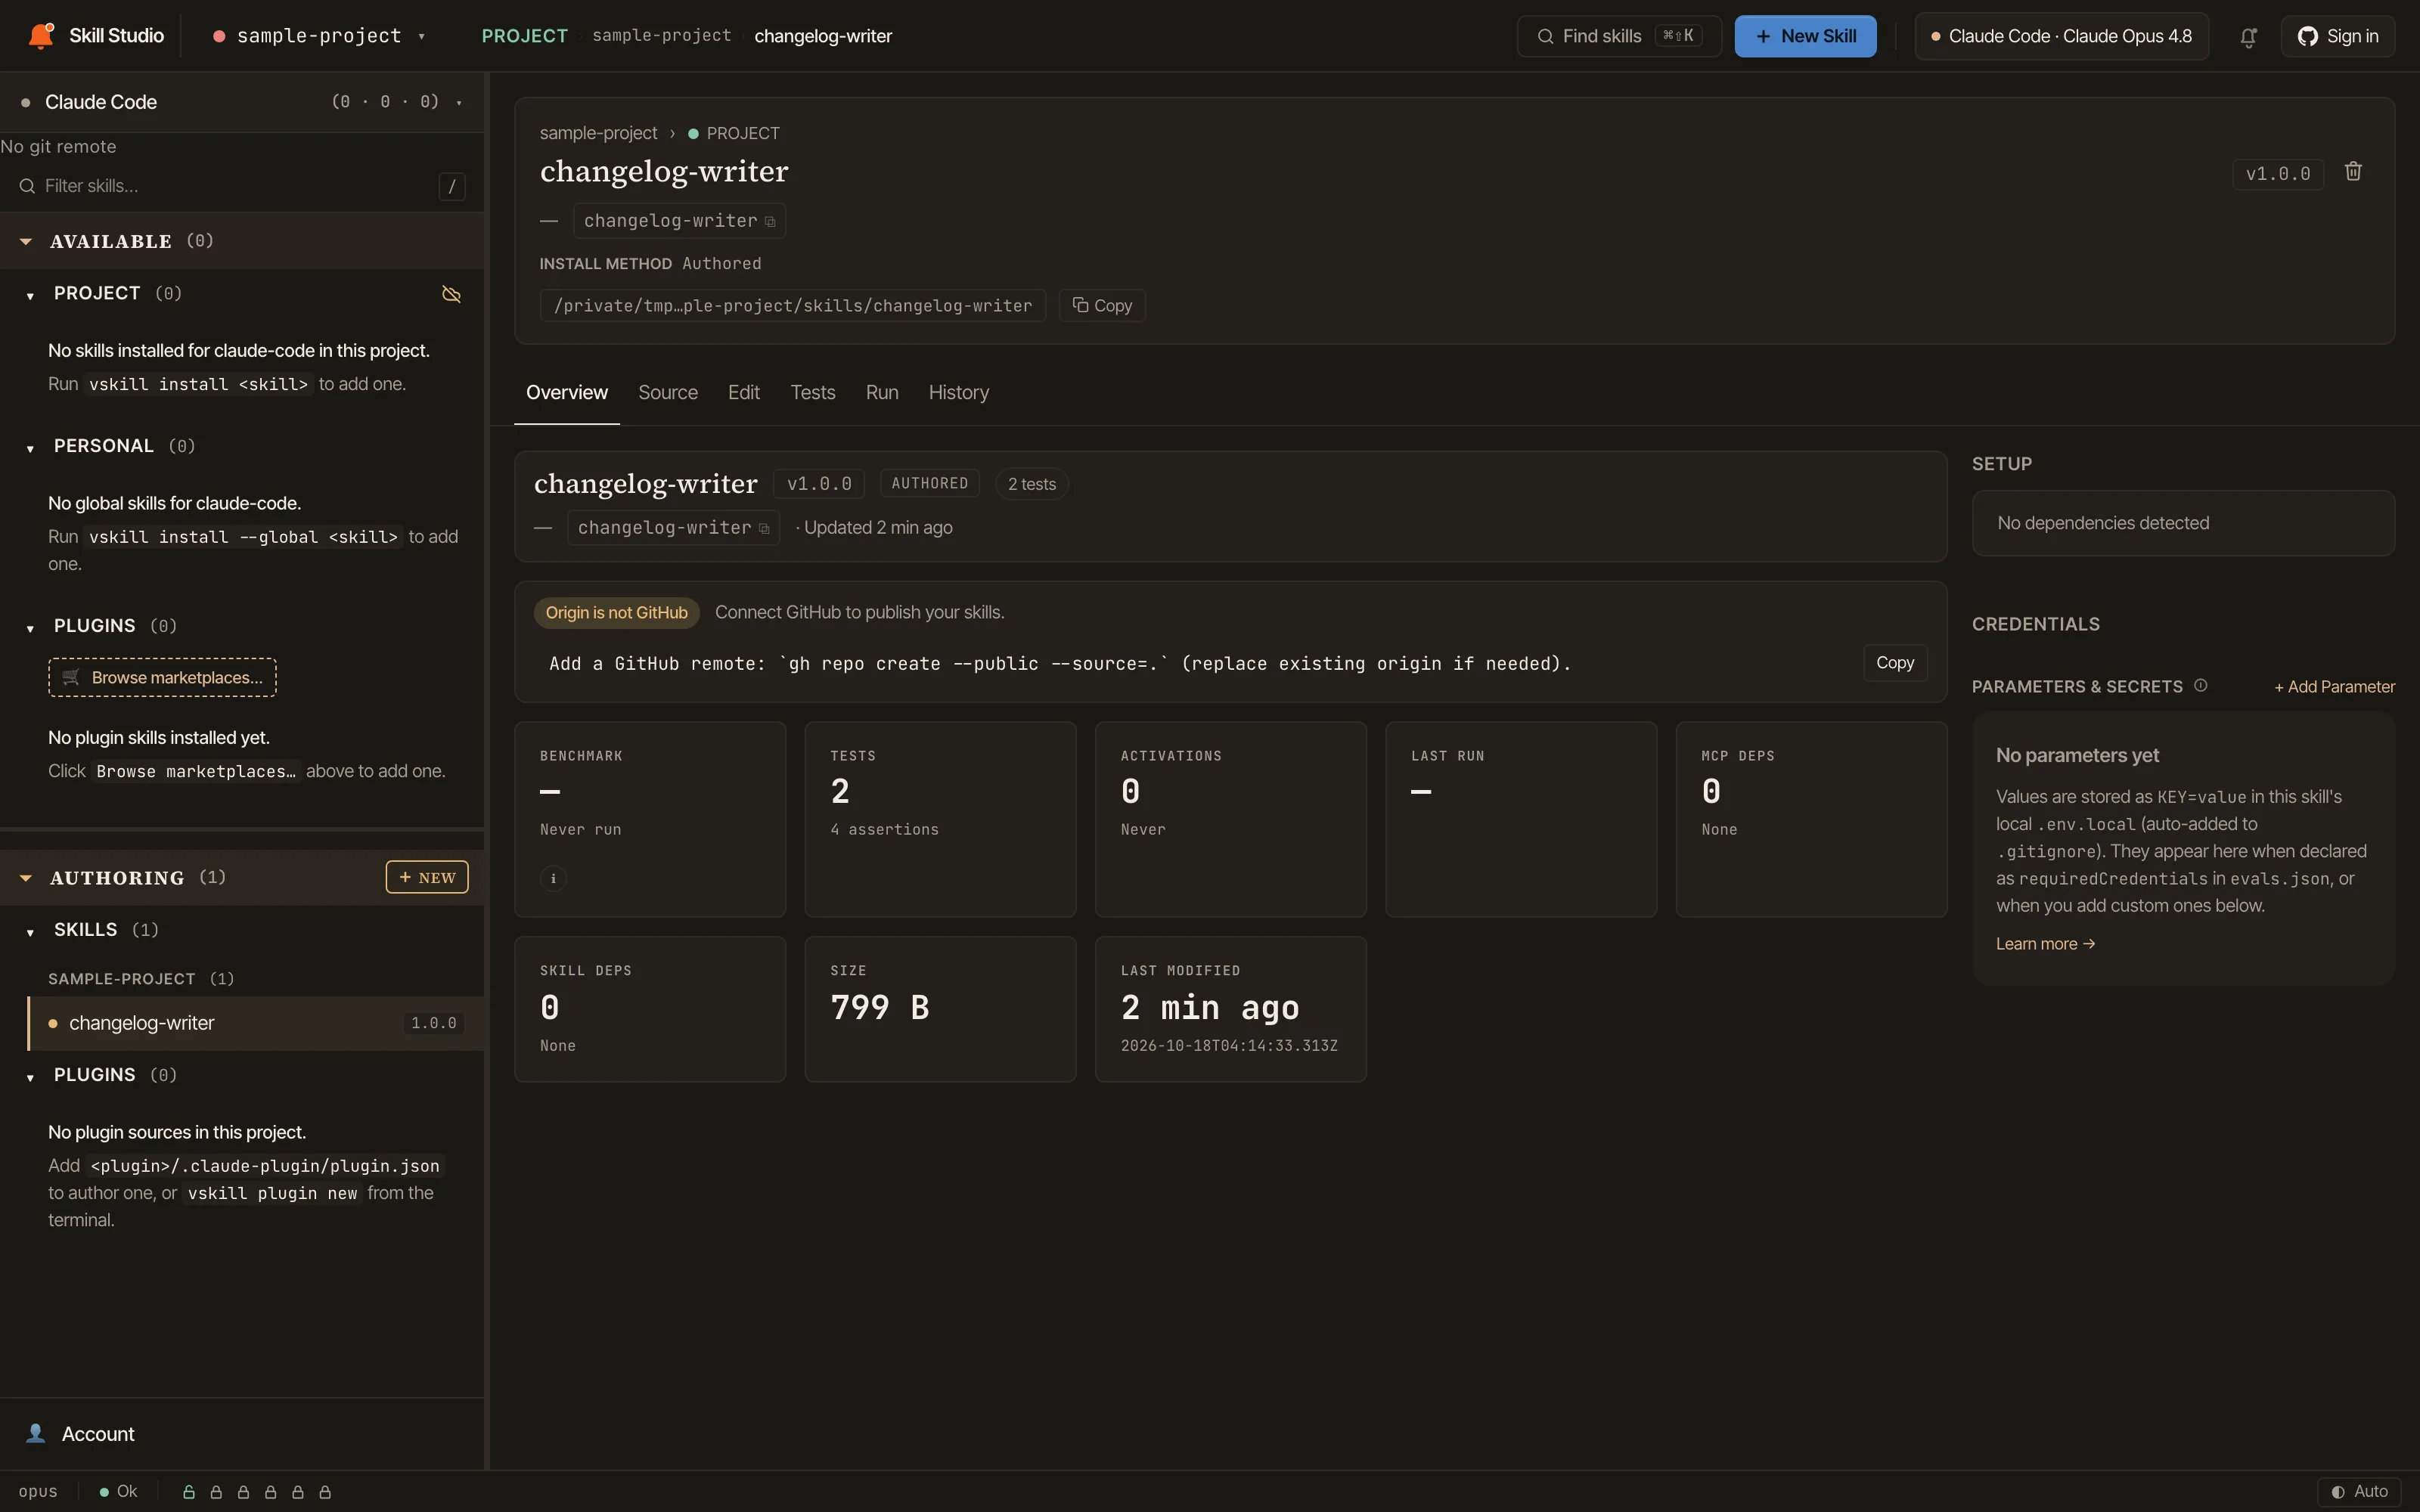
Task: Open the Claude Code agent dropdown in sidebar
Action: (x=242, y=102)
